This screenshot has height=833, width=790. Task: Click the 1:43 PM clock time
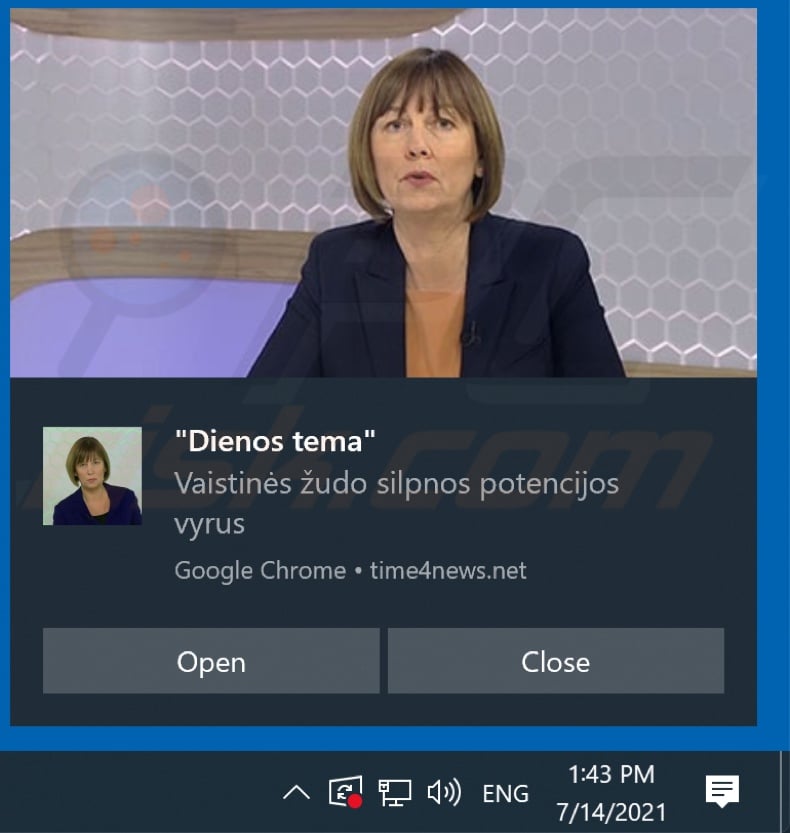(611, 774)
